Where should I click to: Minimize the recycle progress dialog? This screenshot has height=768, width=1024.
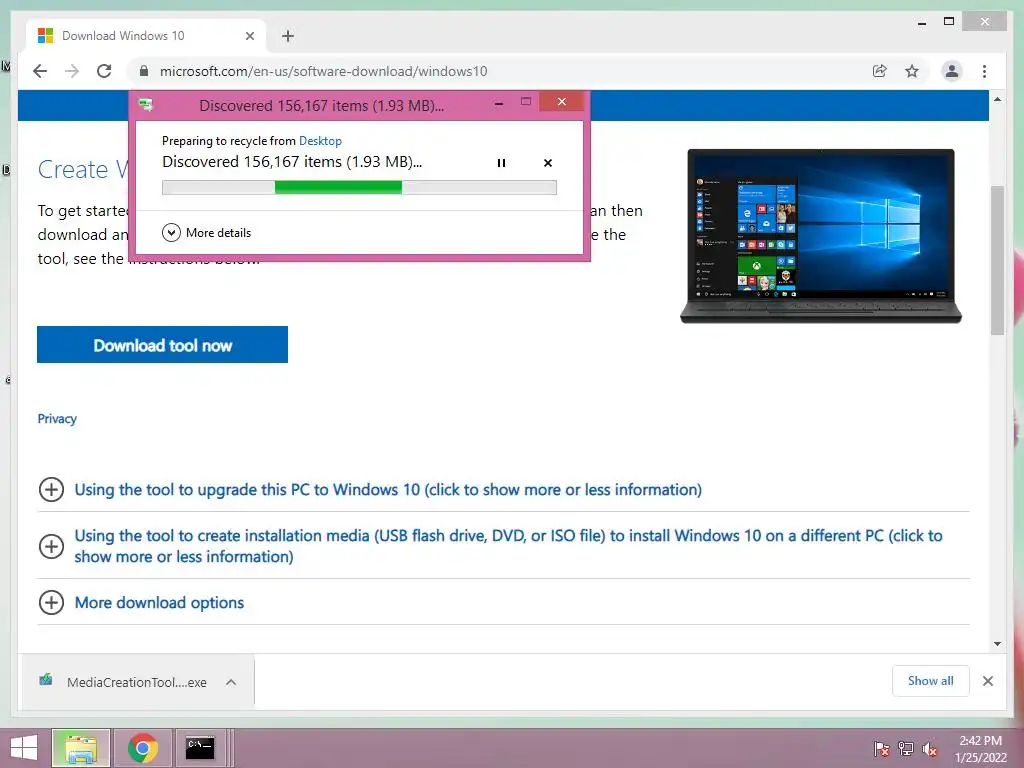pos(499,103)
